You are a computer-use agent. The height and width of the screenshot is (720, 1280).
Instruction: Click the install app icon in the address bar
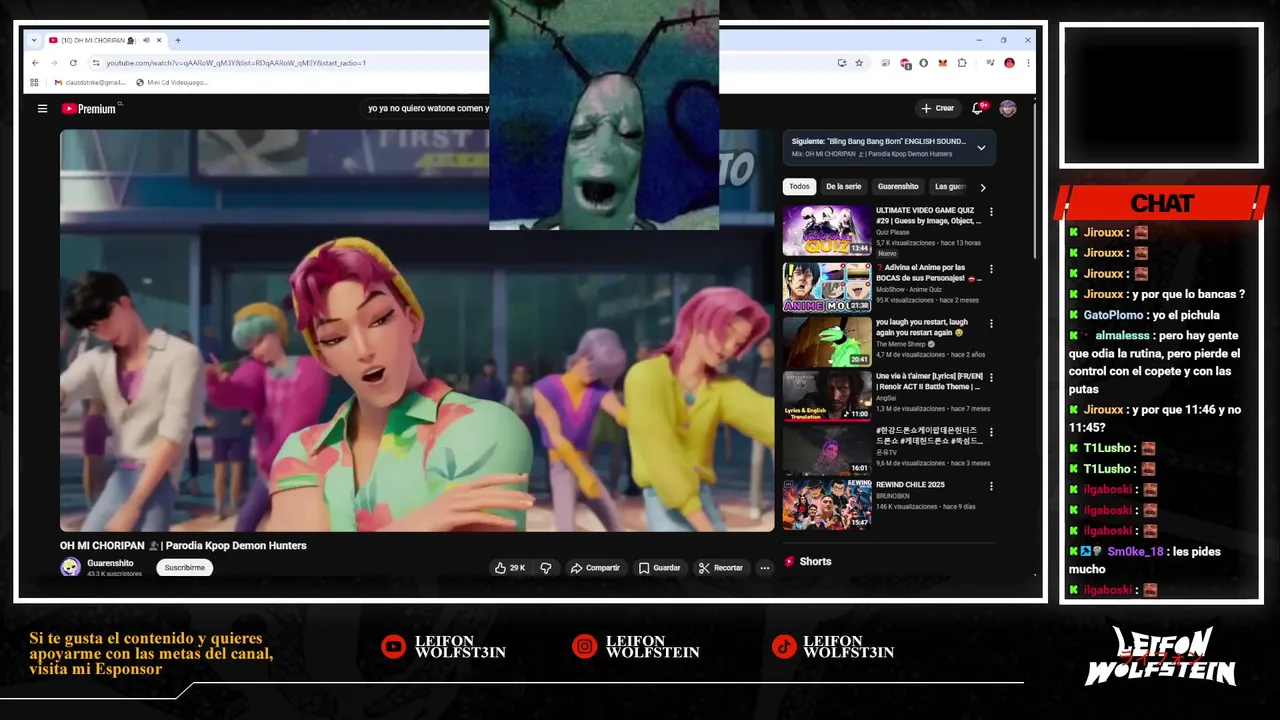tap(842, 63)
